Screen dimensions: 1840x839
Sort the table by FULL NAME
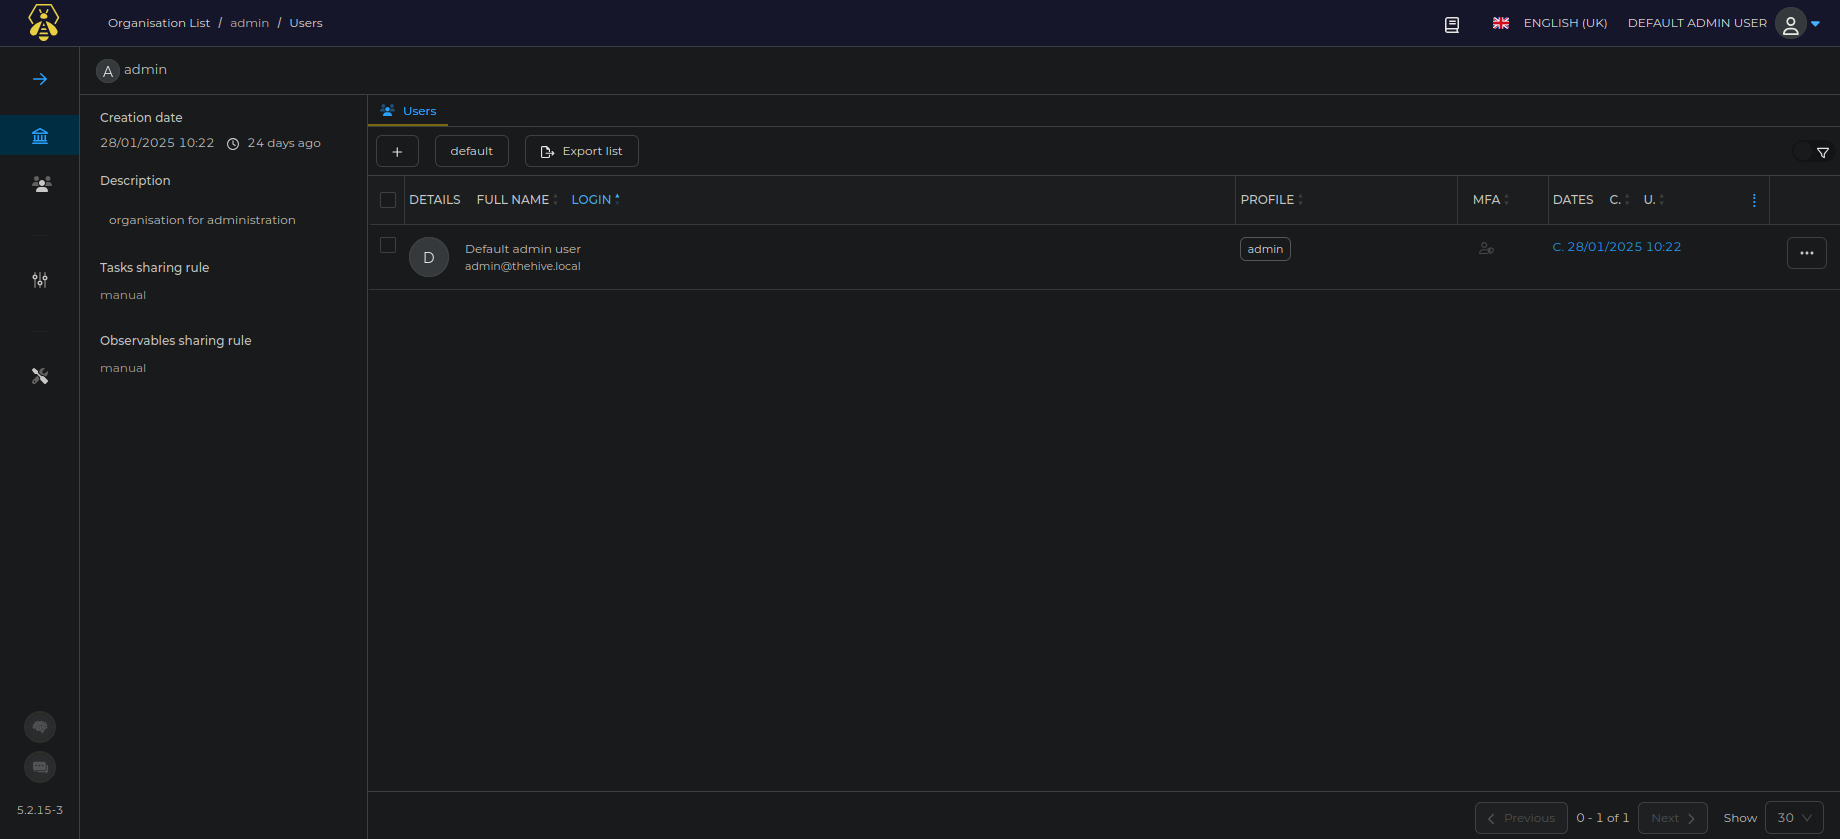coord(517,200)
